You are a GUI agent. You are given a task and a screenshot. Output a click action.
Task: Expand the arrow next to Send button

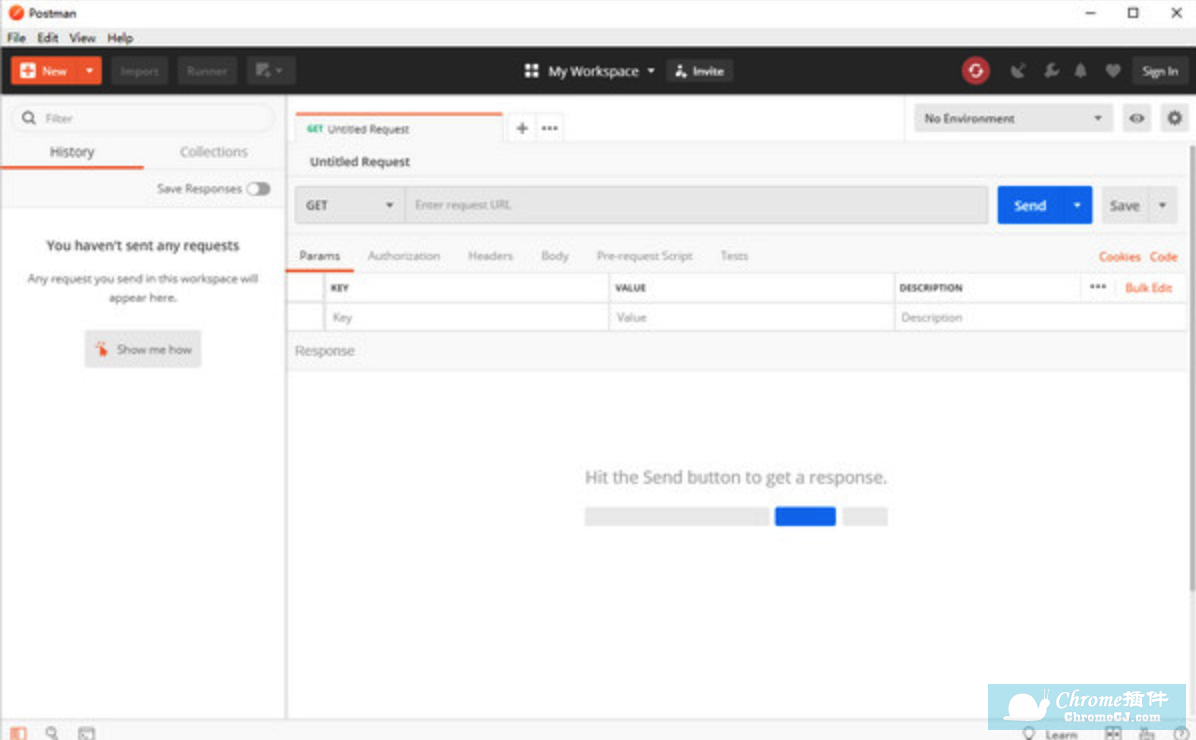tap(1077, 205)
